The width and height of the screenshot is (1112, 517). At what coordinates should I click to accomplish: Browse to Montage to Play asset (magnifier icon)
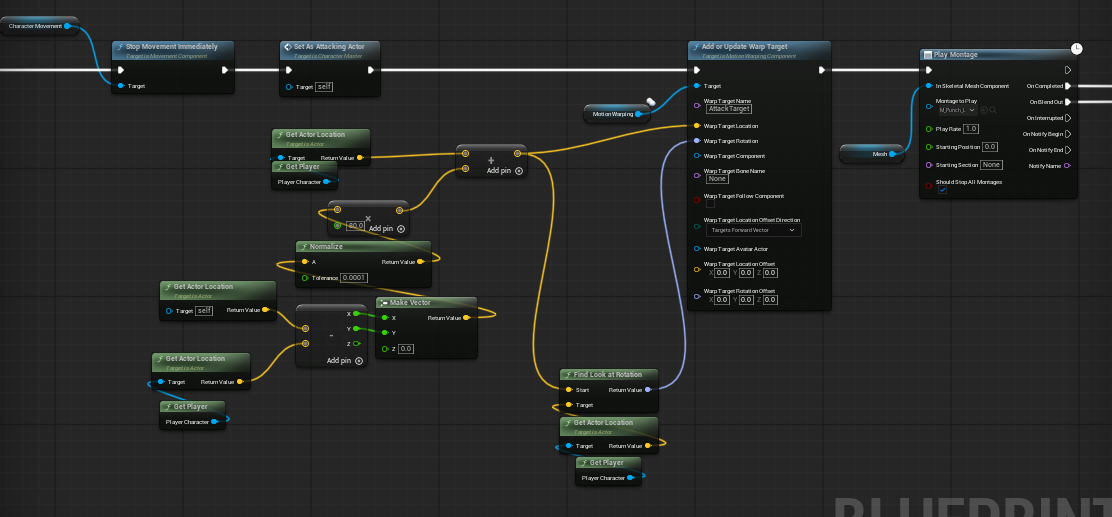993,110
